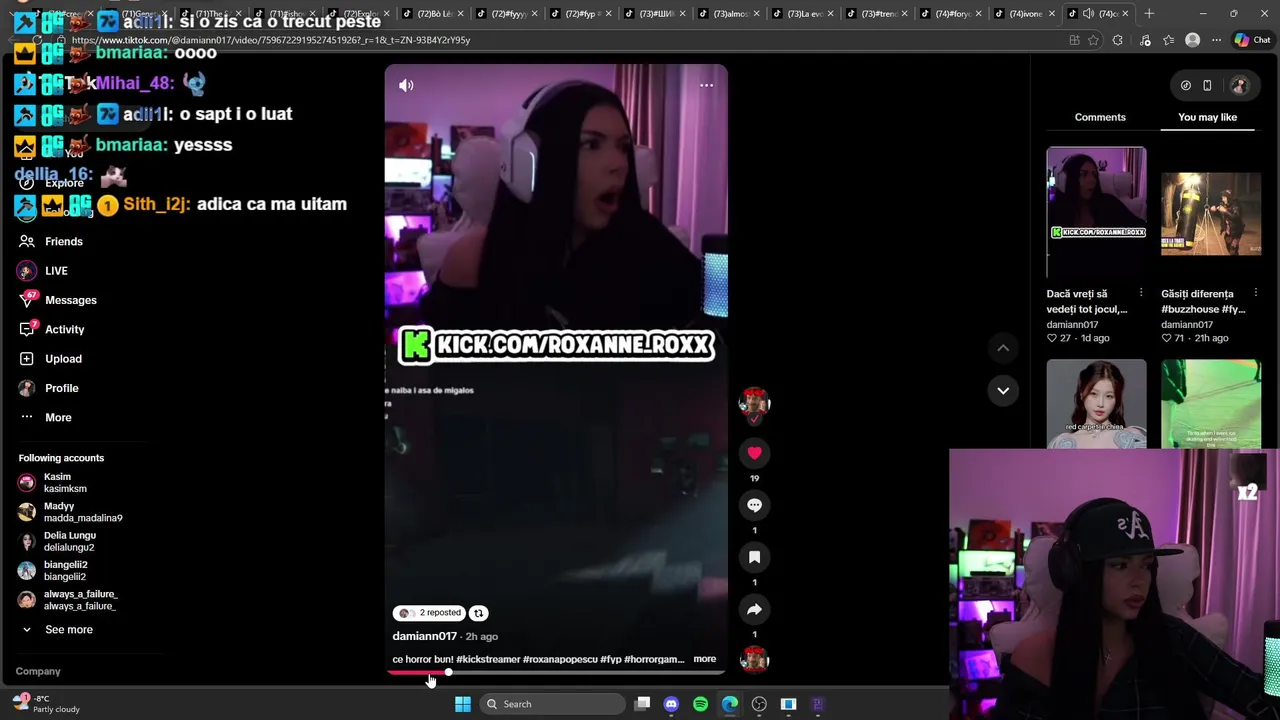Click the browser address bar URL
The height and width of the screenshot is (720, 1280).
(x=270, y=40)
